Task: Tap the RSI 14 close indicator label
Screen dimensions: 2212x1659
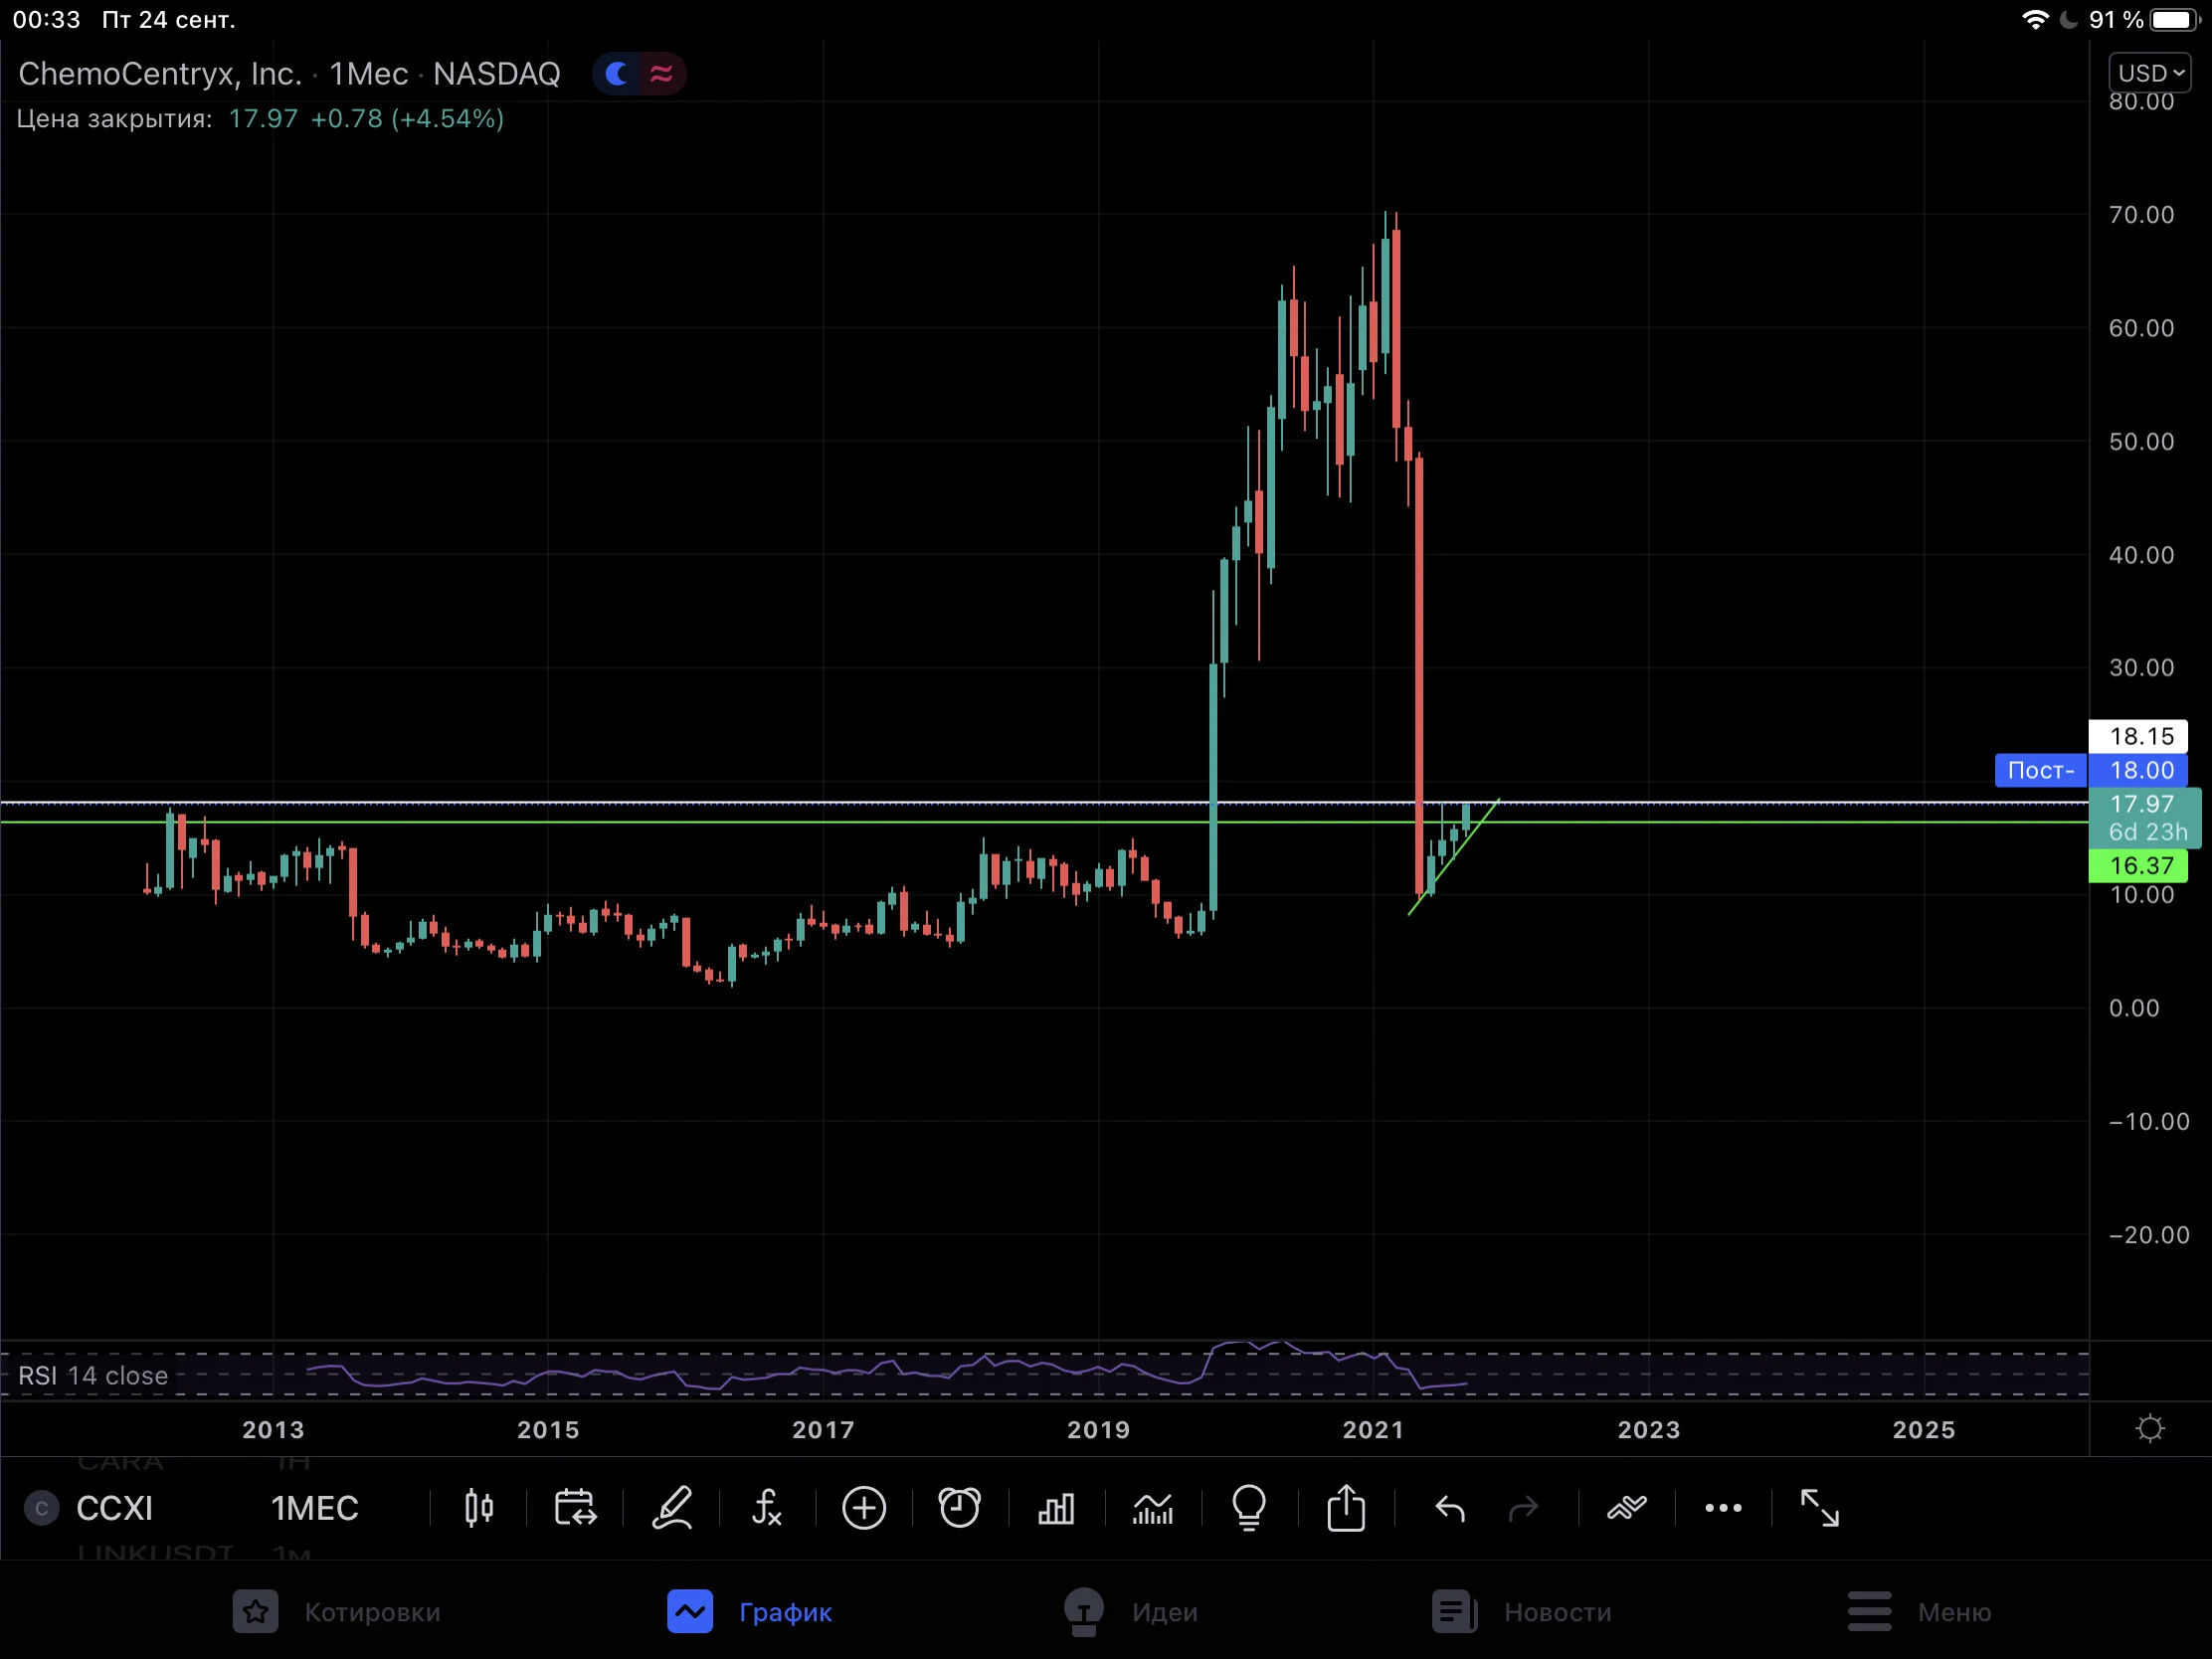Action: pos(93,1376)
